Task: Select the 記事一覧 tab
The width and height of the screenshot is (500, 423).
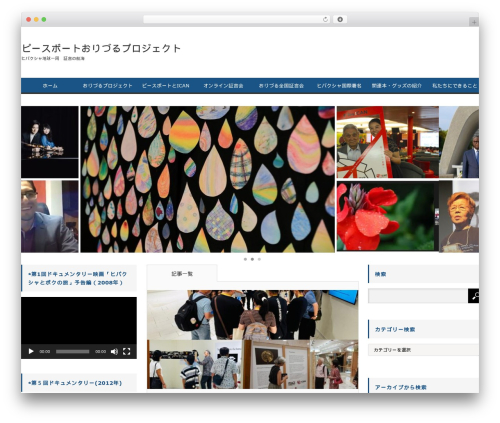Action: tap(182, 274)
